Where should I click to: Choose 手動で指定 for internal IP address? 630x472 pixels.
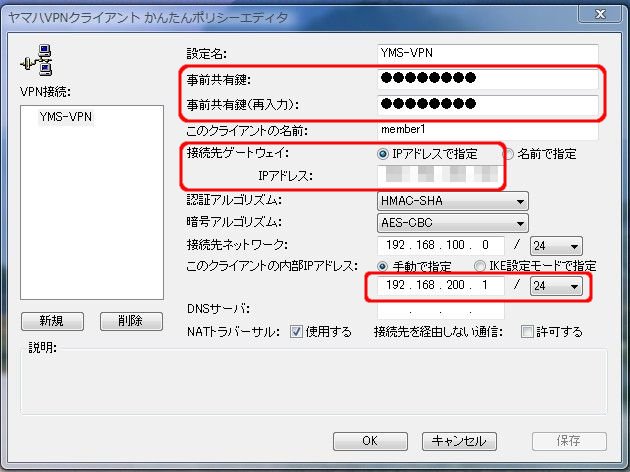click(x=383, y=266)
